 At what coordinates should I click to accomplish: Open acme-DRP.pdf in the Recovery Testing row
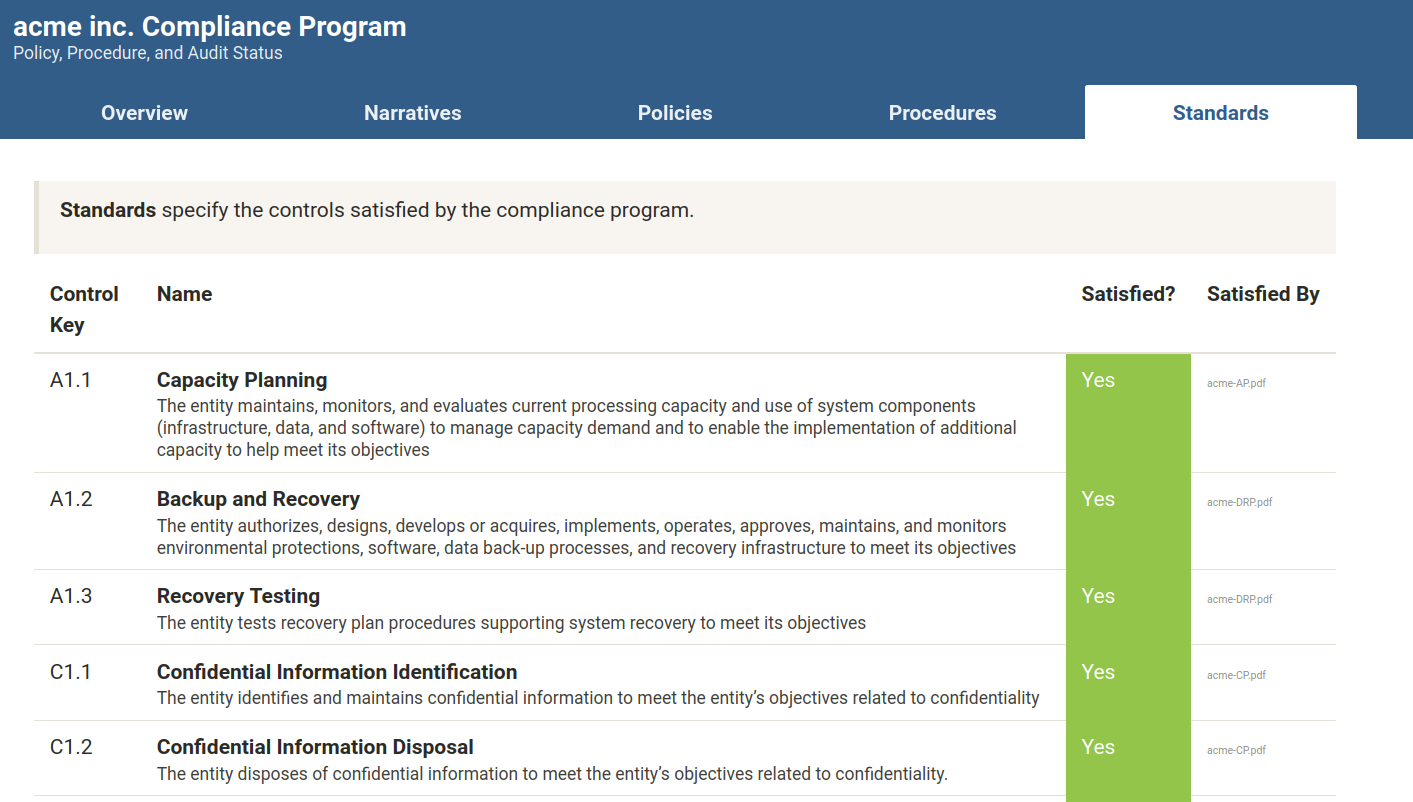coord(1239,599)
